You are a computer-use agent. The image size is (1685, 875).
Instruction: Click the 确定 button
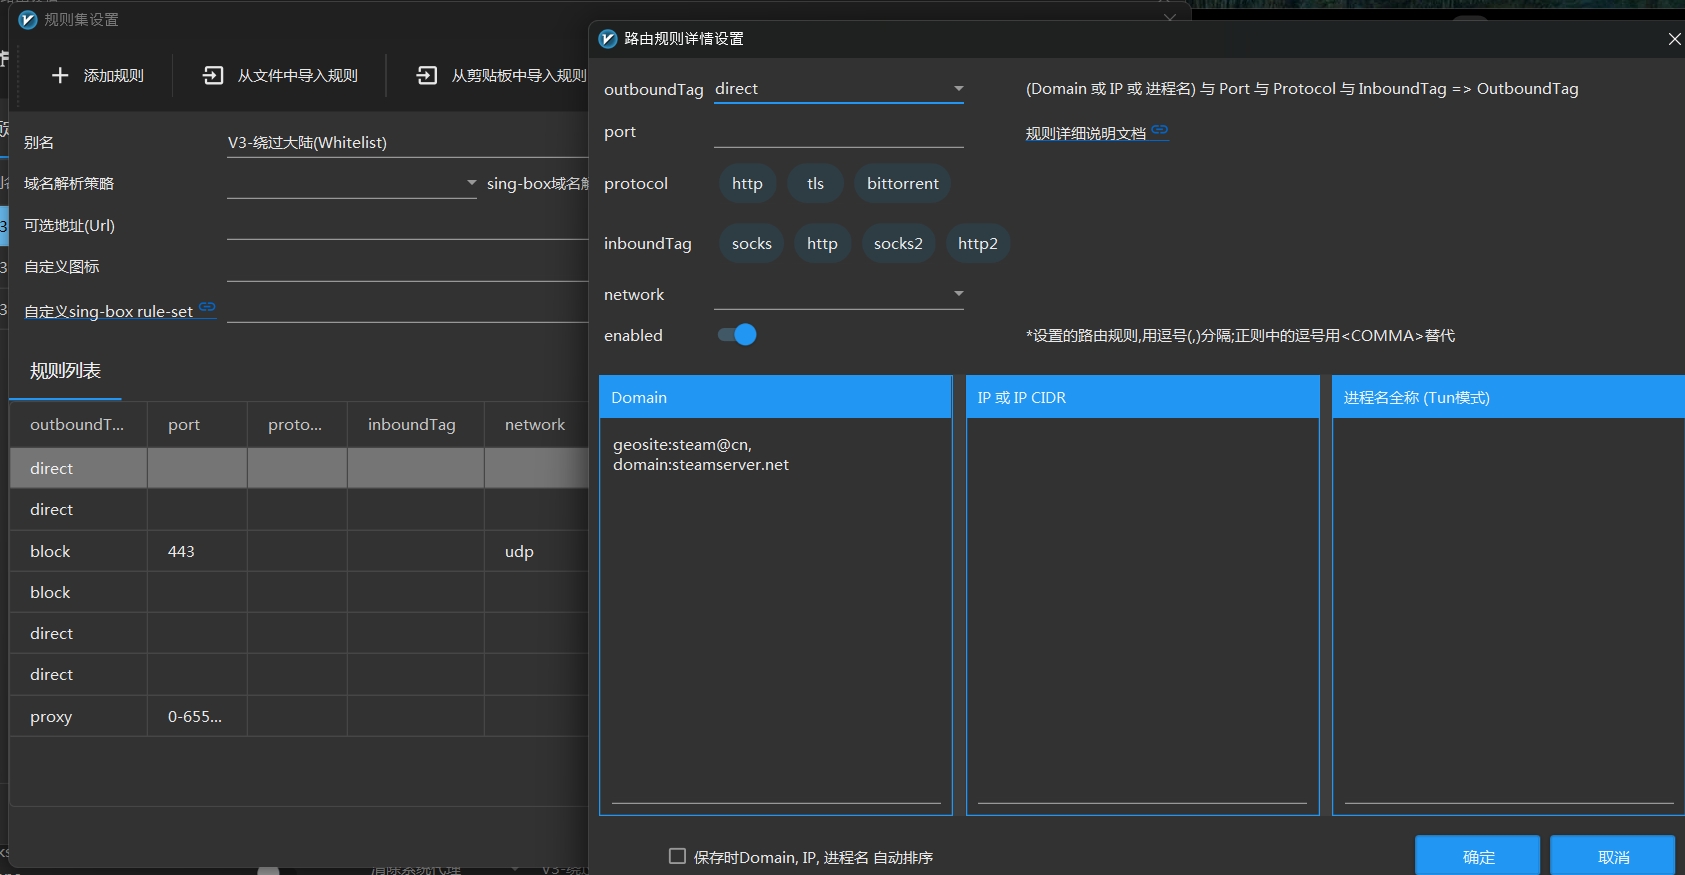(x=1477, y=857)
